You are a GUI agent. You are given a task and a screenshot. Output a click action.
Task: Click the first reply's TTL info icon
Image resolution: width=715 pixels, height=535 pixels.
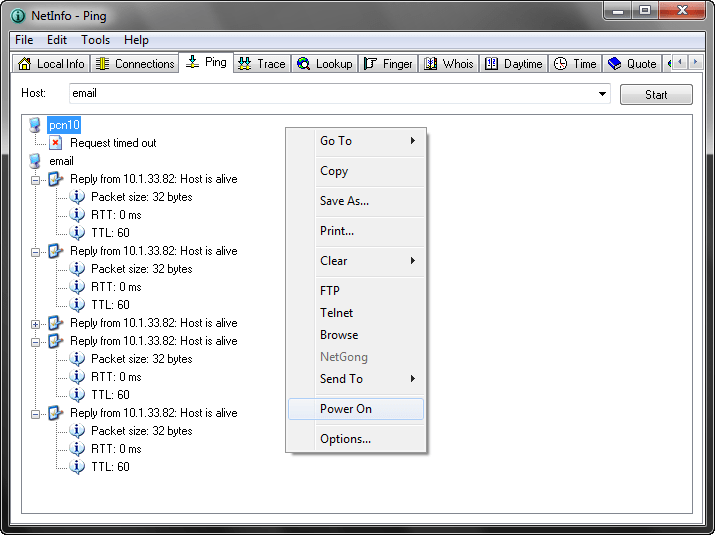[x=77, y=233]
